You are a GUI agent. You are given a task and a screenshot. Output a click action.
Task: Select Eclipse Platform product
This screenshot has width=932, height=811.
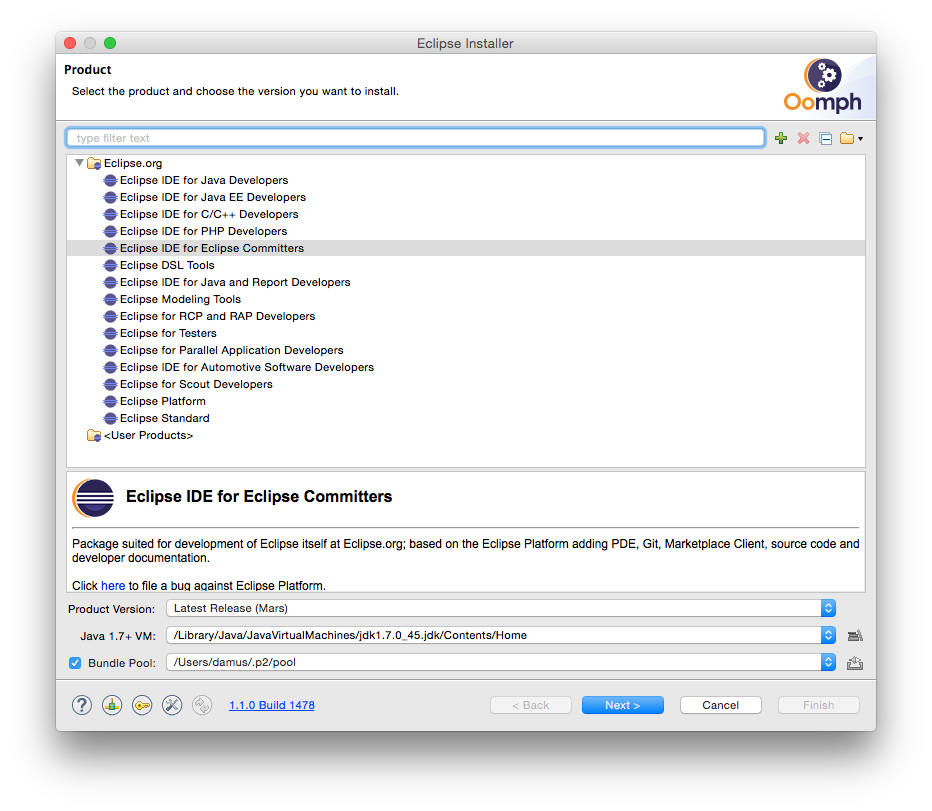(163, 401)
